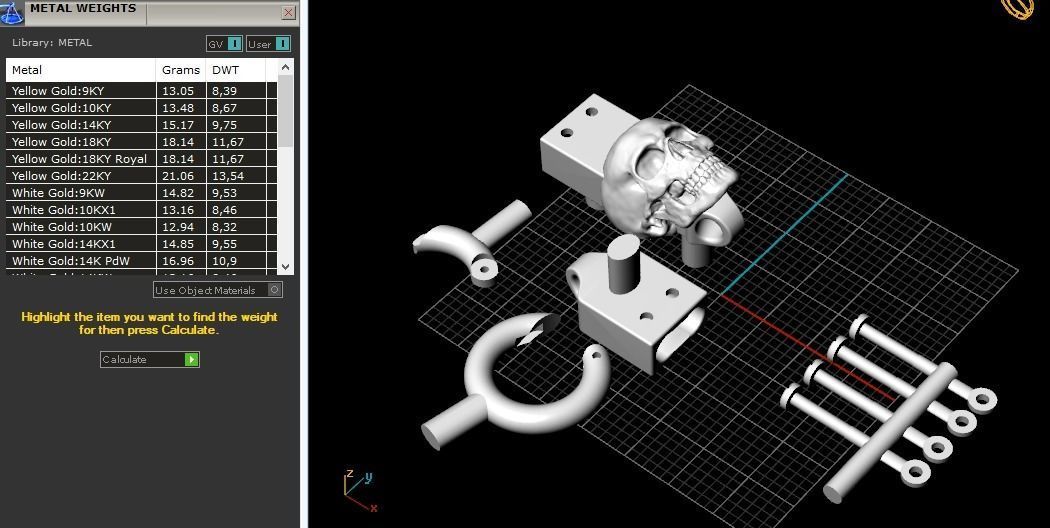The width and height of the screenshot is (1050, 528).
Task: Click the Metal Weights scale icon
Action: click(11, 13)
